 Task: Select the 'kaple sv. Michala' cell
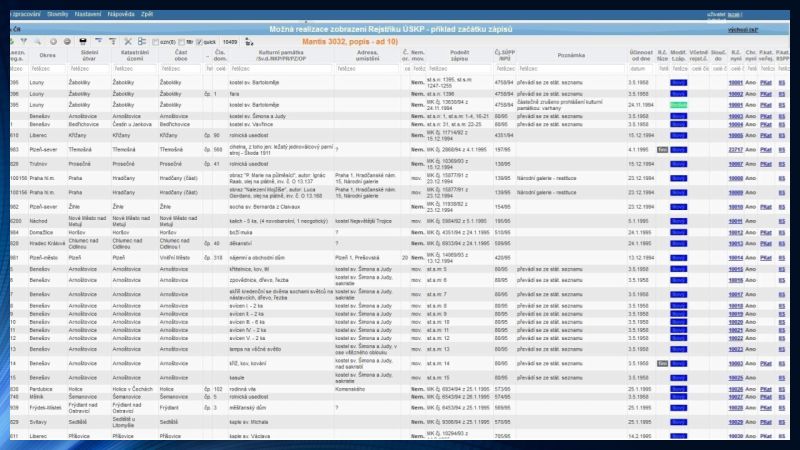(248, 422)
